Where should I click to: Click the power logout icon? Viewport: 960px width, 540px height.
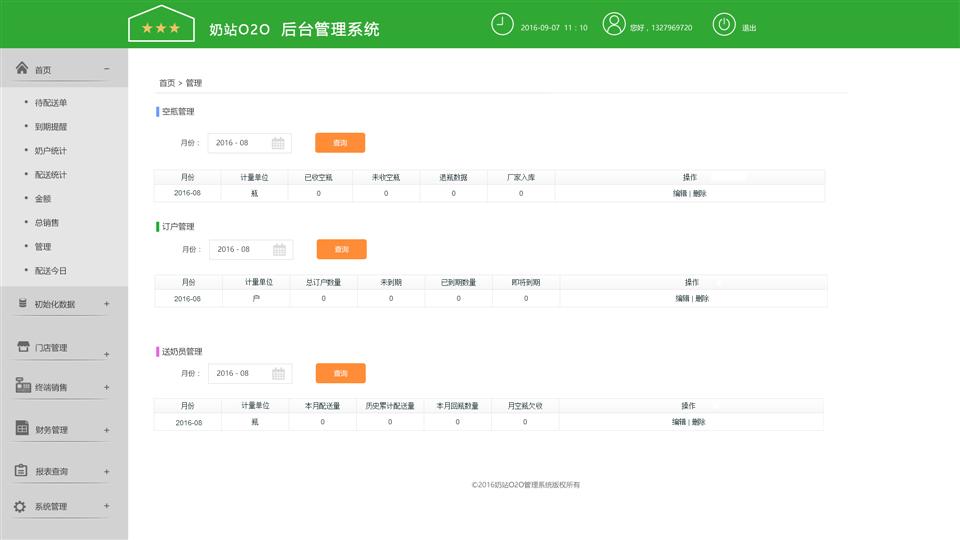click(x=724, y=25)
